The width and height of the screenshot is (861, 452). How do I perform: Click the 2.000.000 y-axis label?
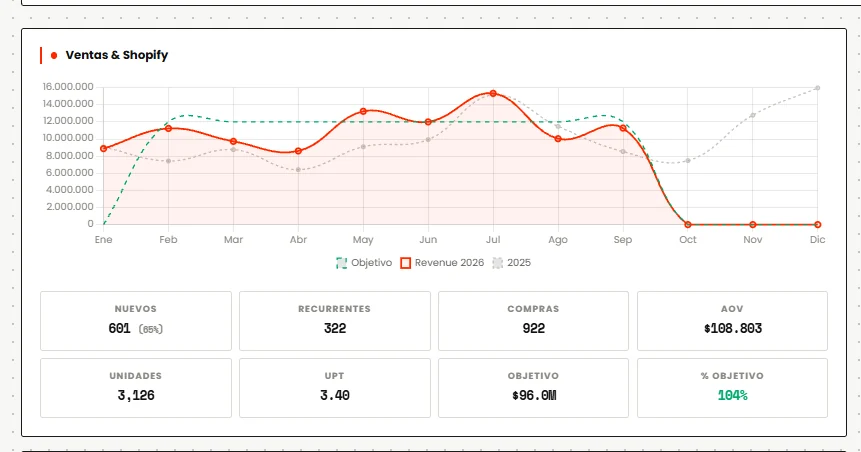(x=70, y=207)
